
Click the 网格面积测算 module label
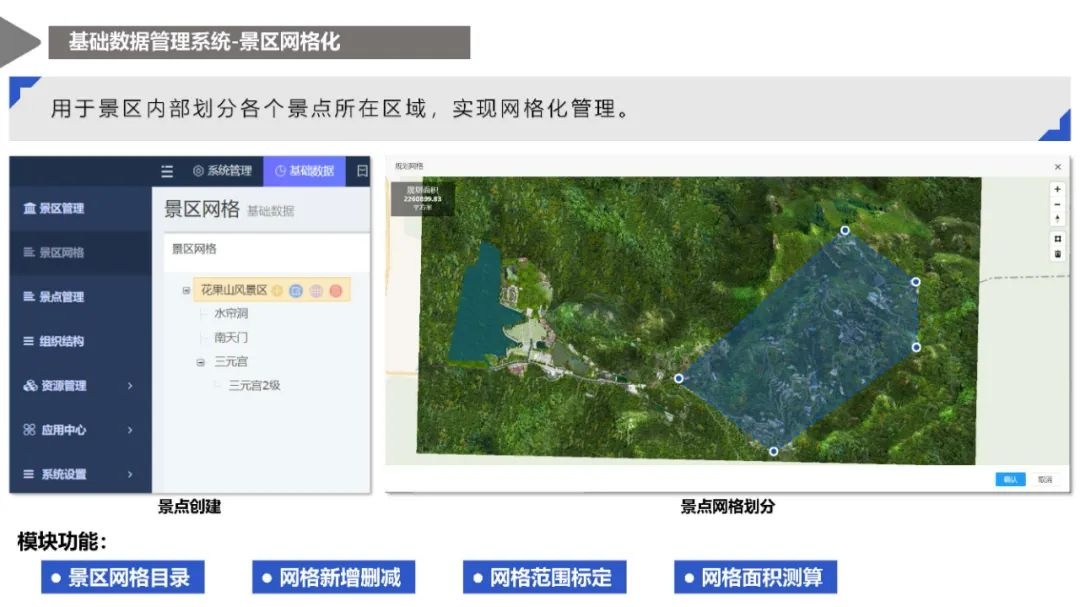pyautogui.click(x=756, y=577)
